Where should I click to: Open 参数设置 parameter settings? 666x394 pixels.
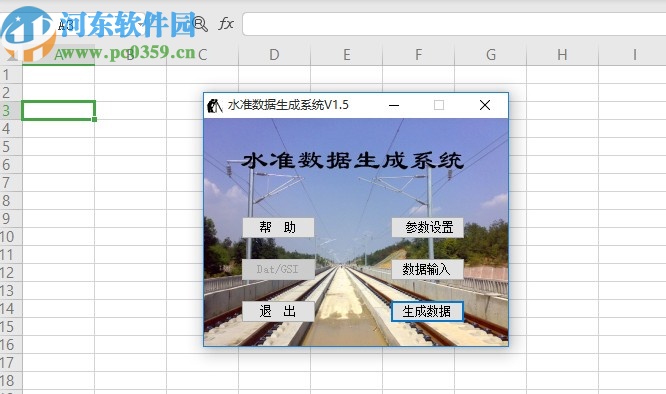pos(428,228)
